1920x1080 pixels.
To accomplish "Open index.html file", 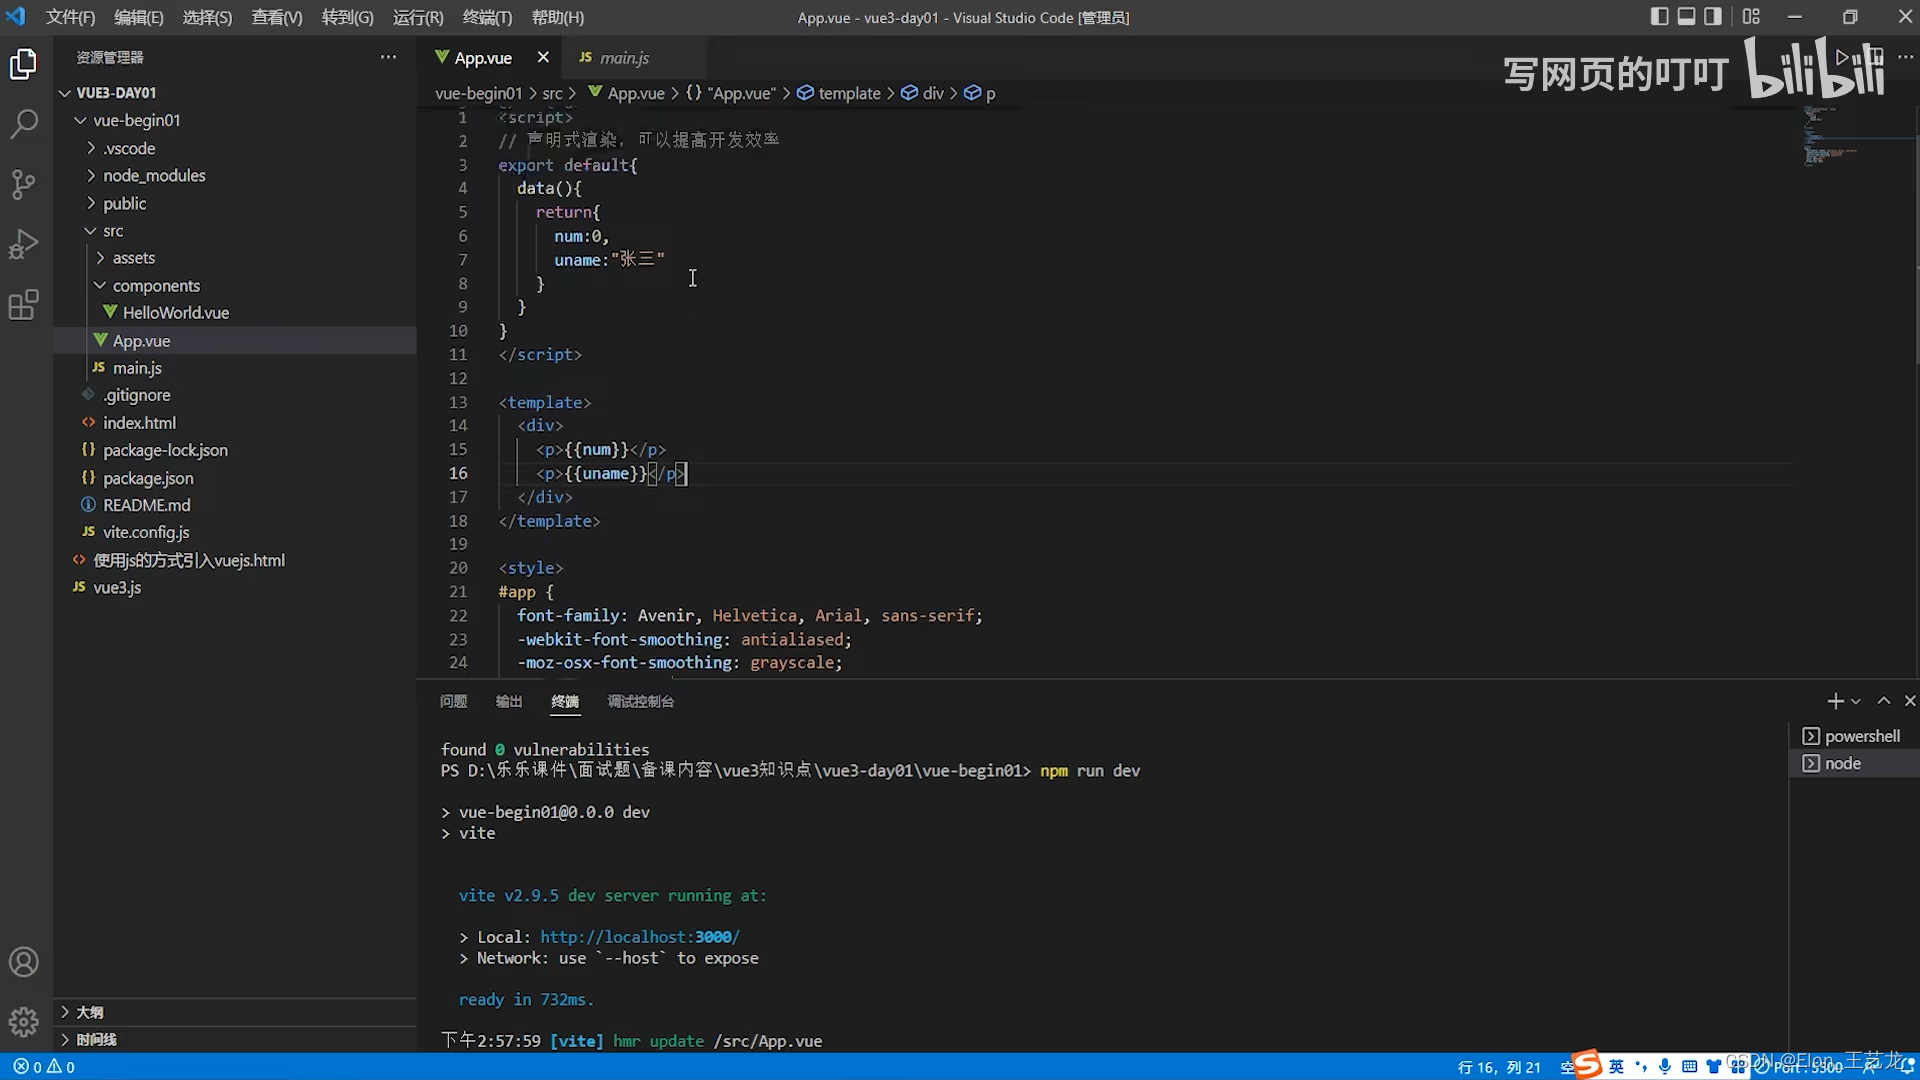I will click(139, 423).
